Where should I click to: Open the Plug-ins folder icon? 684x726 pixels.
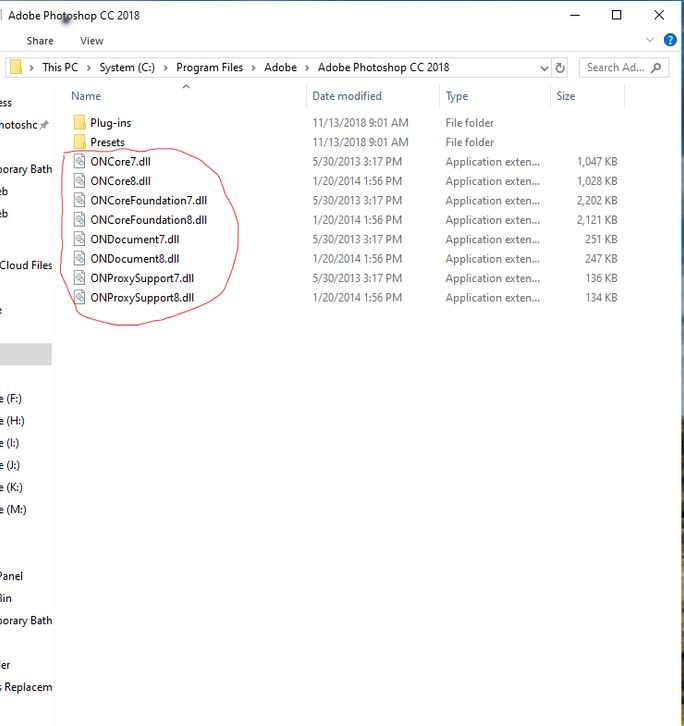pyautogui.click(x=80, y=123)
